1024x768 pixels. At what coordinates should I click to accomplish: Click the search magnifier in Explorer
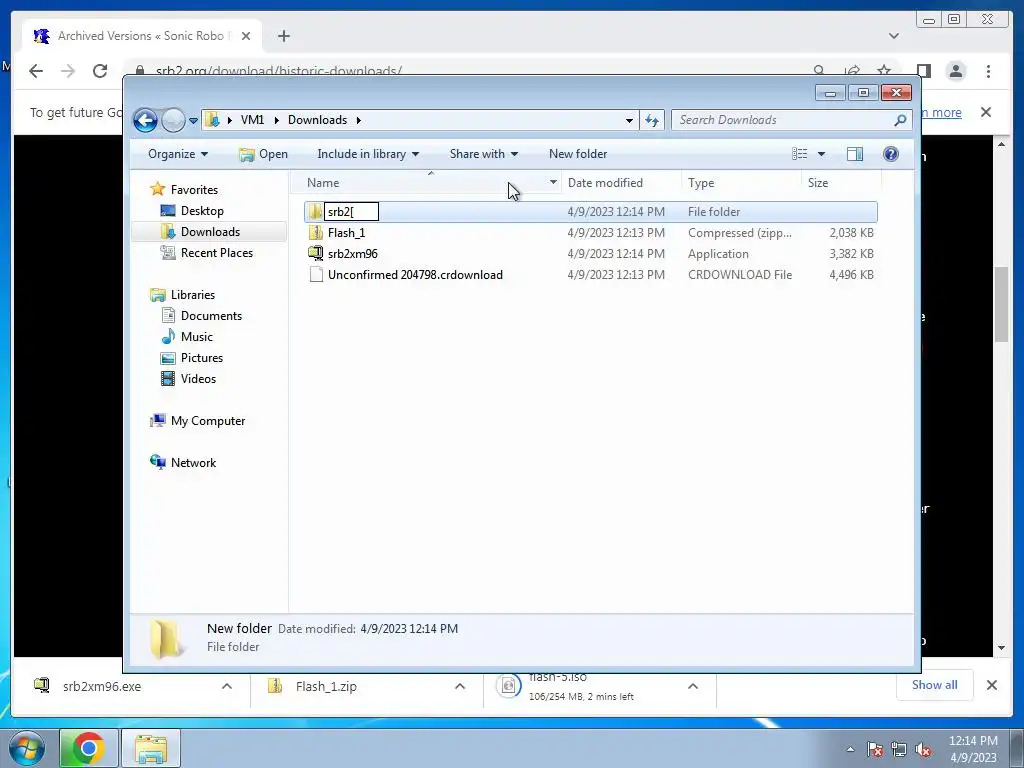click(x=901, y=120)
